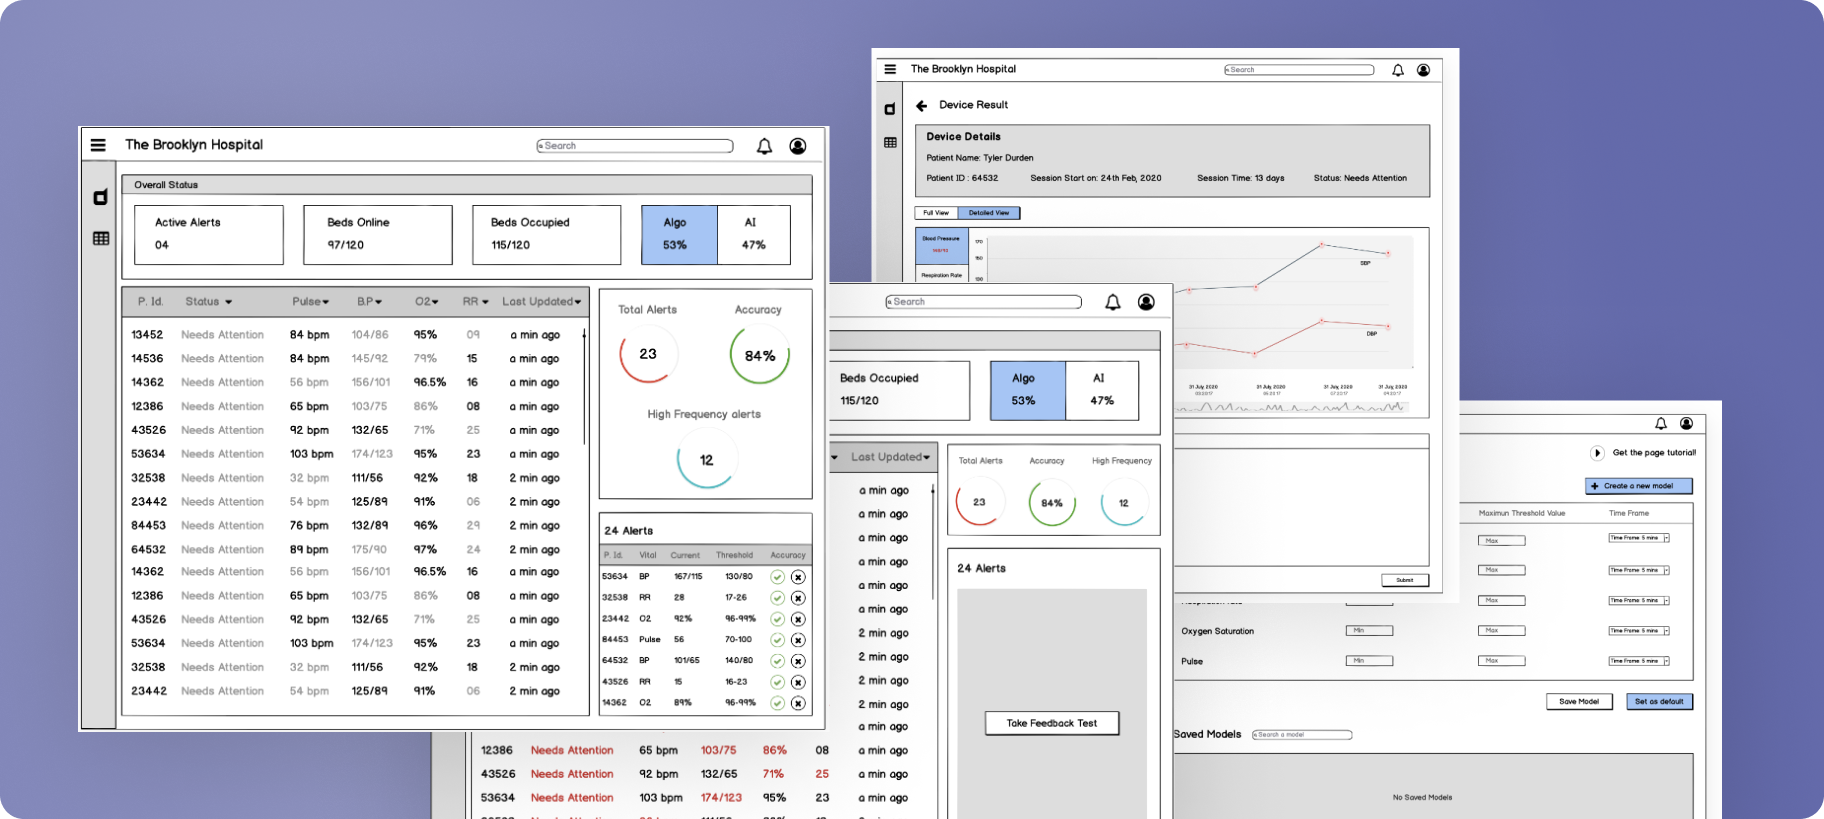Click Accuracy 84% gauge in main dashboard
Image resolution: width=1824 pixels, height=819 pixels.
click(760, 355)
